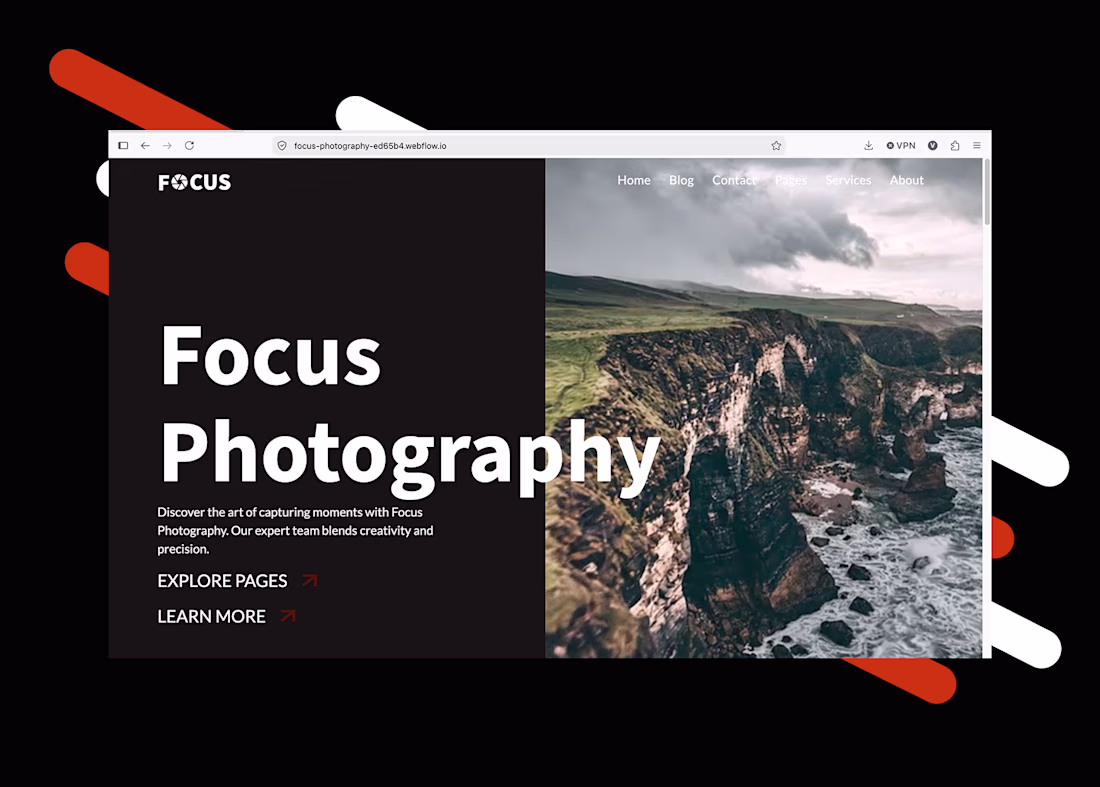The width and height of the screenshot is (1100, 787).
Task: Bookmark this page with the star icon
Action: click(776, 146)
